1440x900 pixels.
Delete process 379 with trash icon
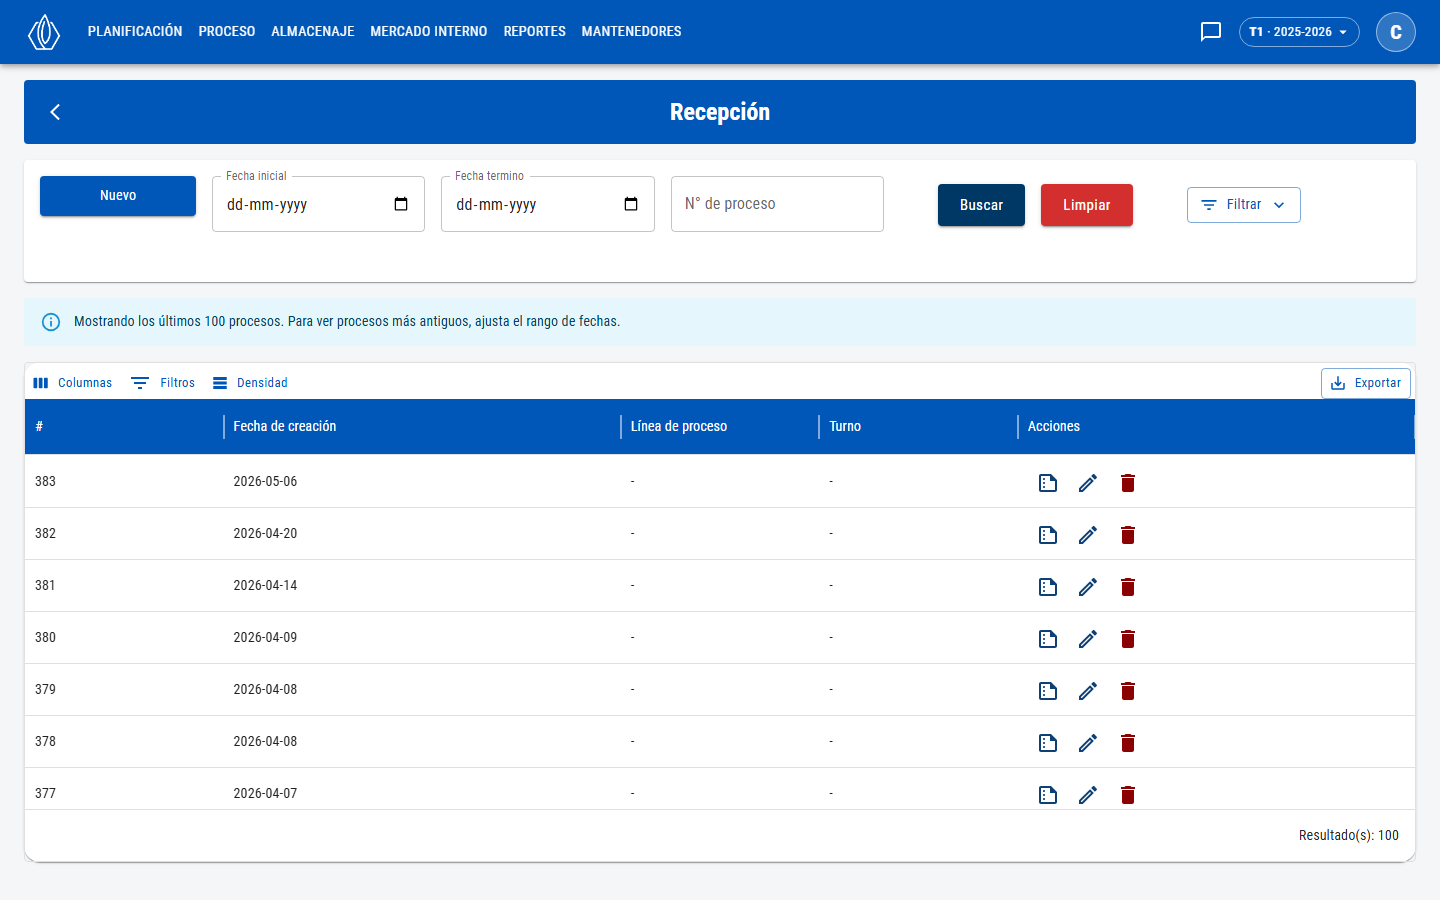pos(1128,691)
